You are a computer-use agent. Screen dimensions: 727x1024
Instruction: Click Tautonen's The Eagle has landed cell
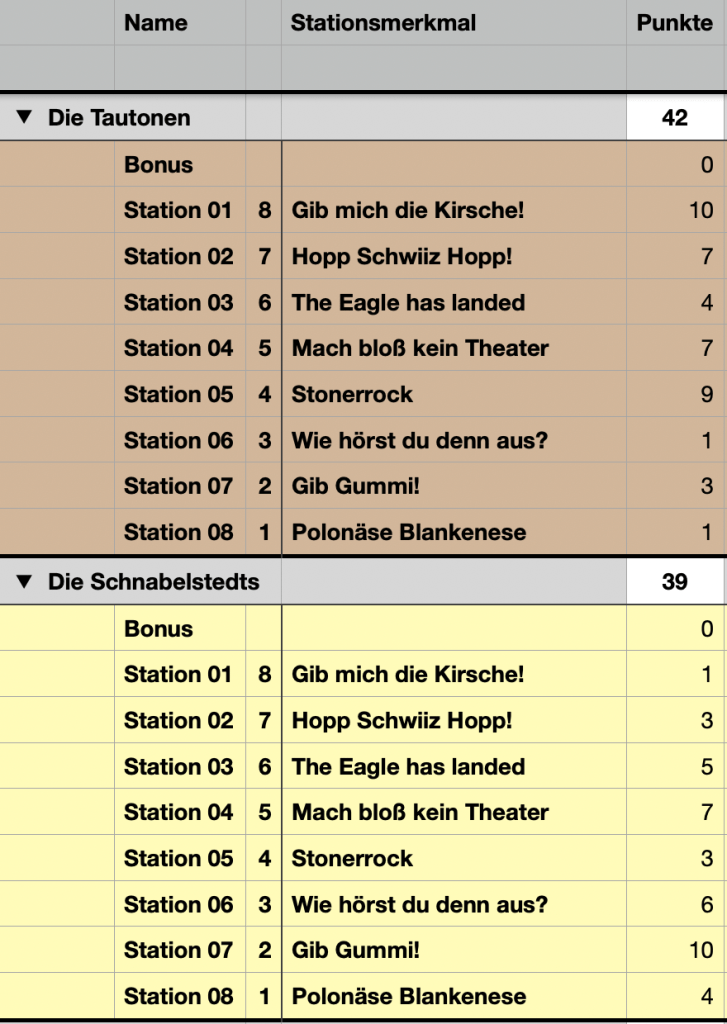click(408, 302)
